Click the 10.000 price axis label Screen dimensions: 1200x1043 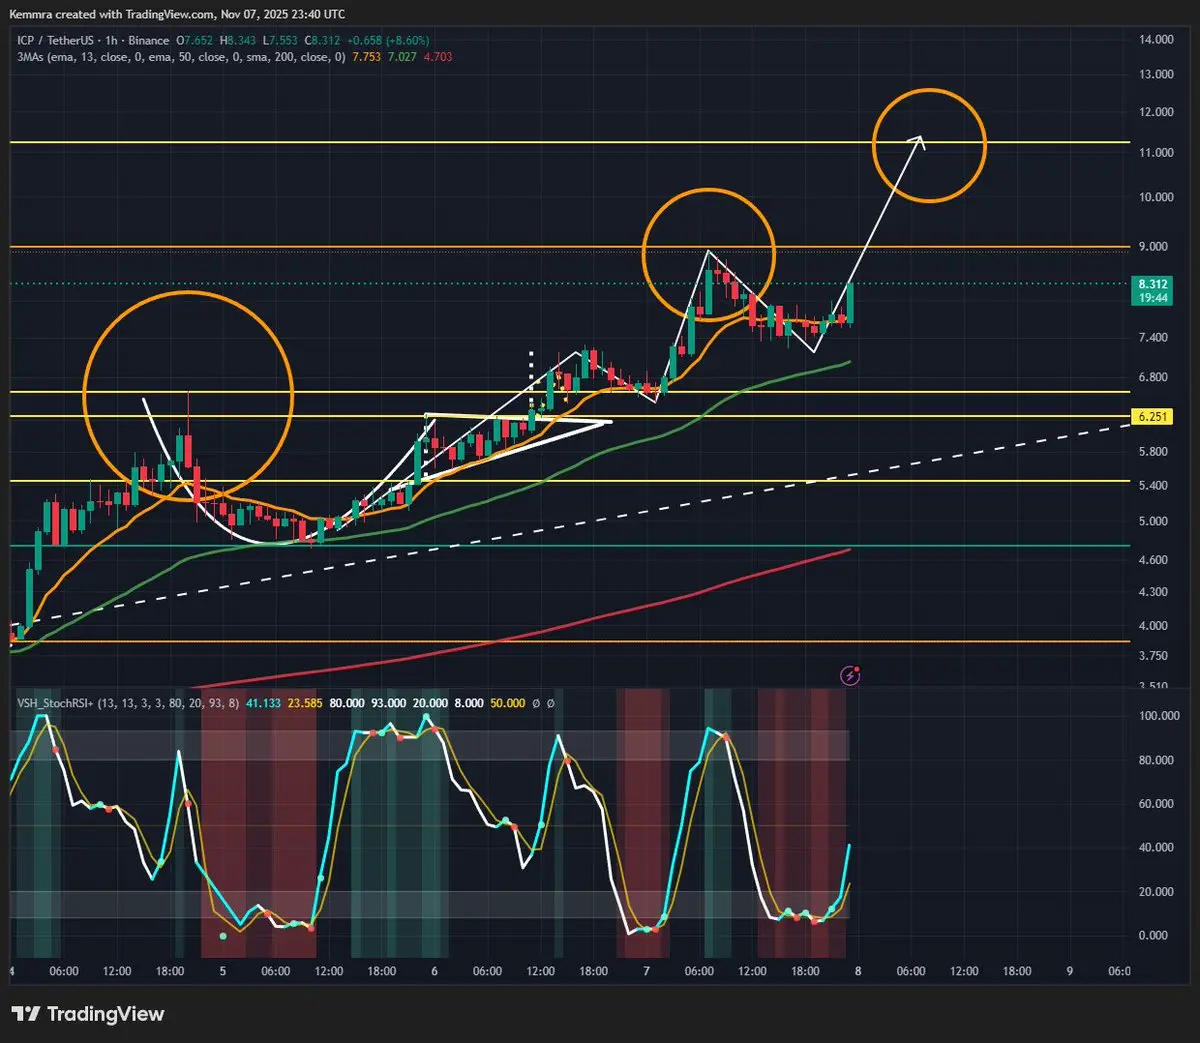pyautogui.click(x=1156, y=197)
